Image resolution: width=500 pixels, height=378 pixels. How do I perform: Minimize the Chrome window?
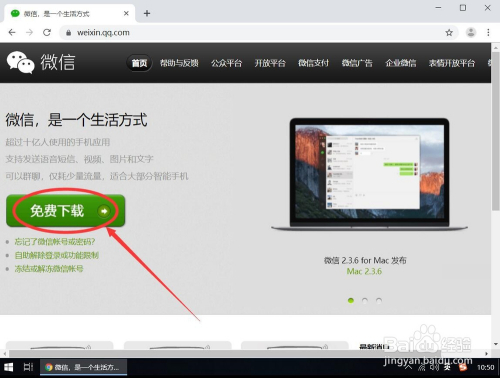[438, 7]
